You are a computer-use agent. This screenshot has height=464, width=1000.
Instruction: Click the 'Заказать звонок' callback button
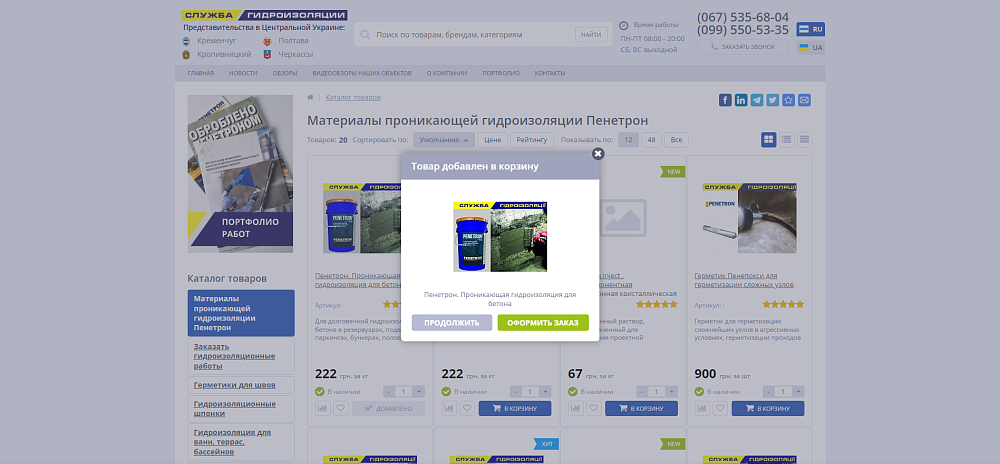743,47
